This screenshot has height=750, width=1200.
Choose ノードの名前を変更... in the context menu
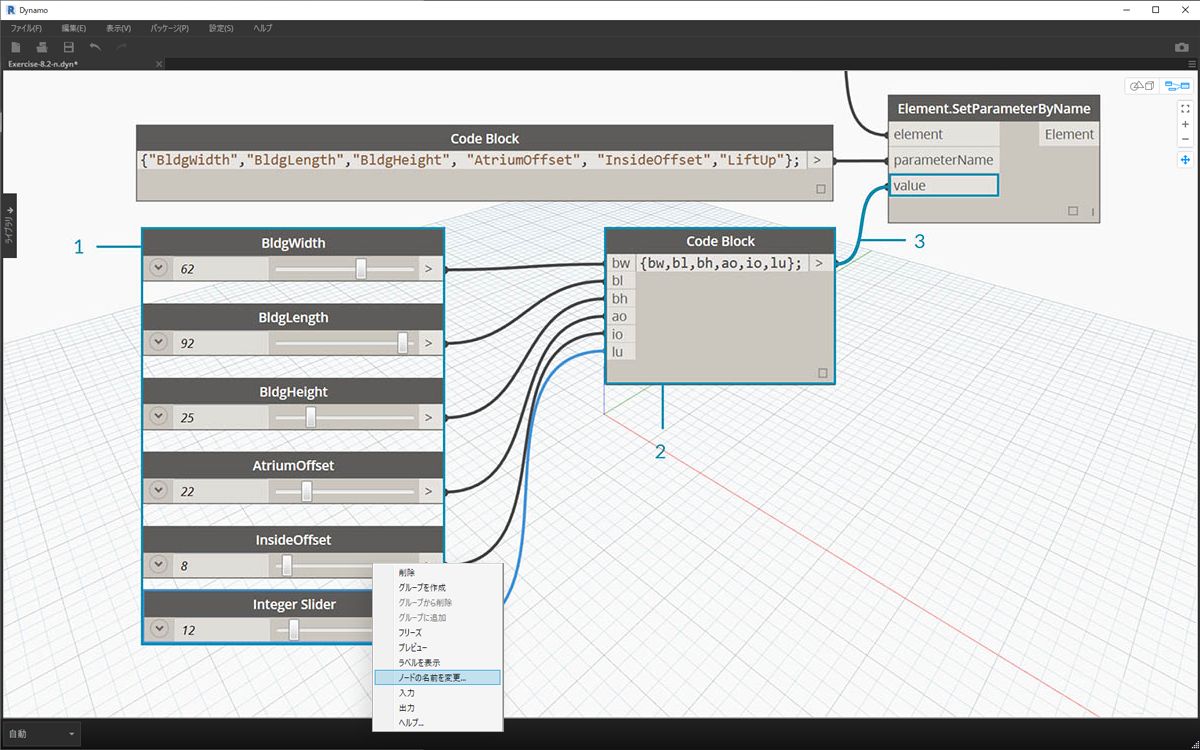pos(437,678)
